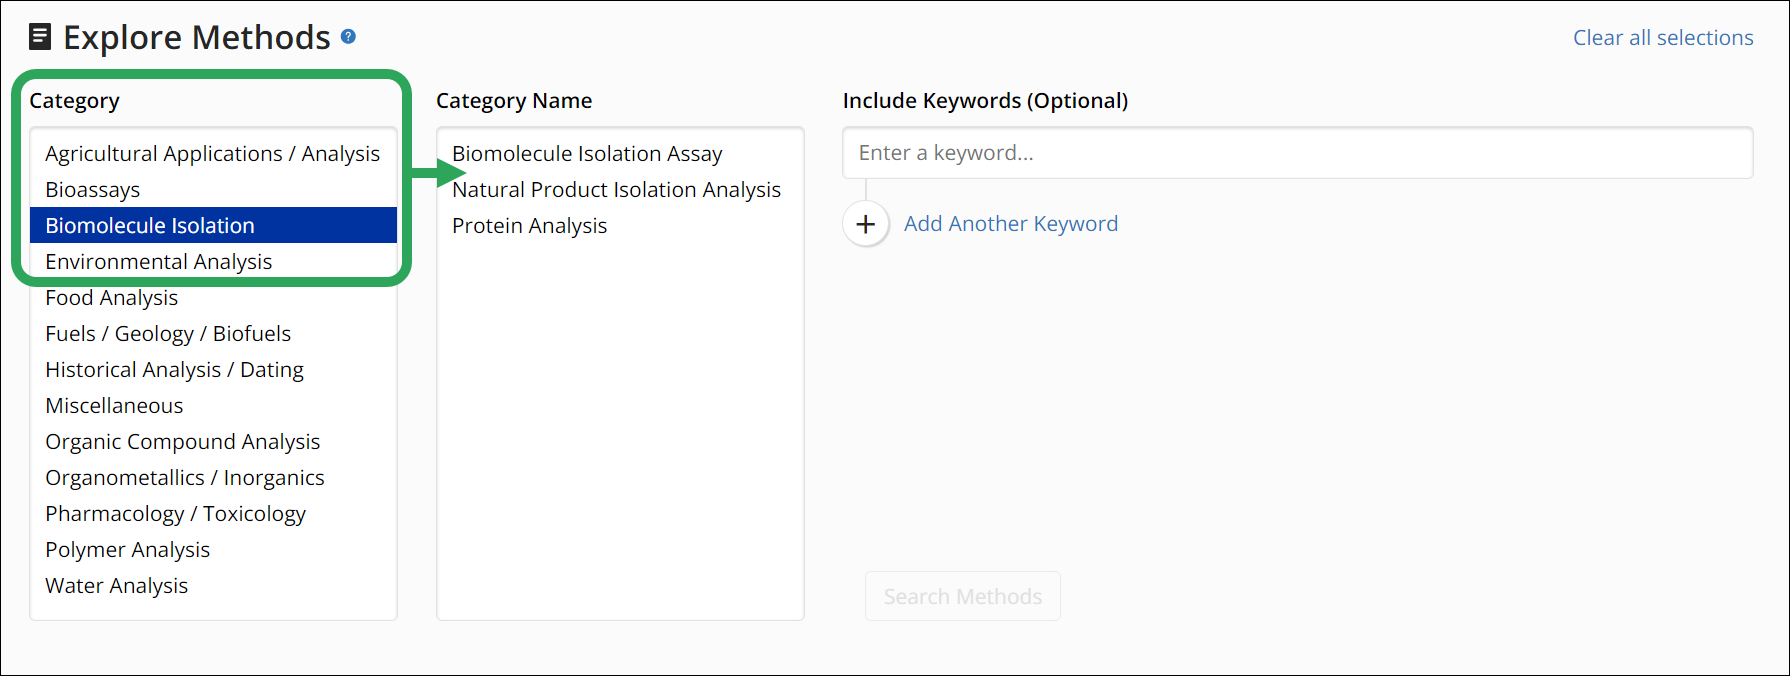Image resolution: width=1790 pixels, height=676 pixels.
Task: Select the Bioassays category
Action: [93, 190]
